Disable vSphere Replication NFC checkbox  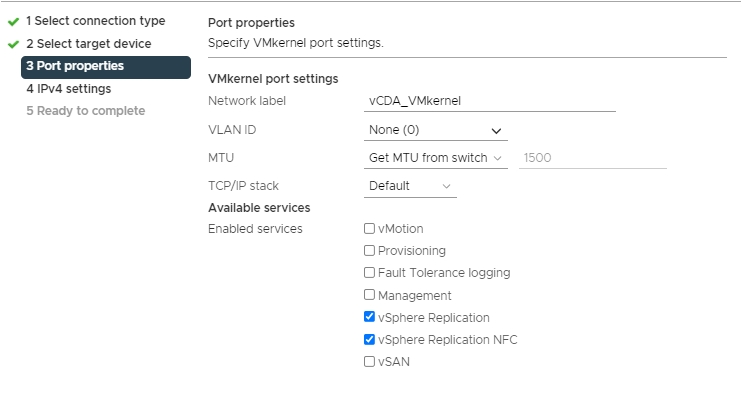click(x=369, y=340)
